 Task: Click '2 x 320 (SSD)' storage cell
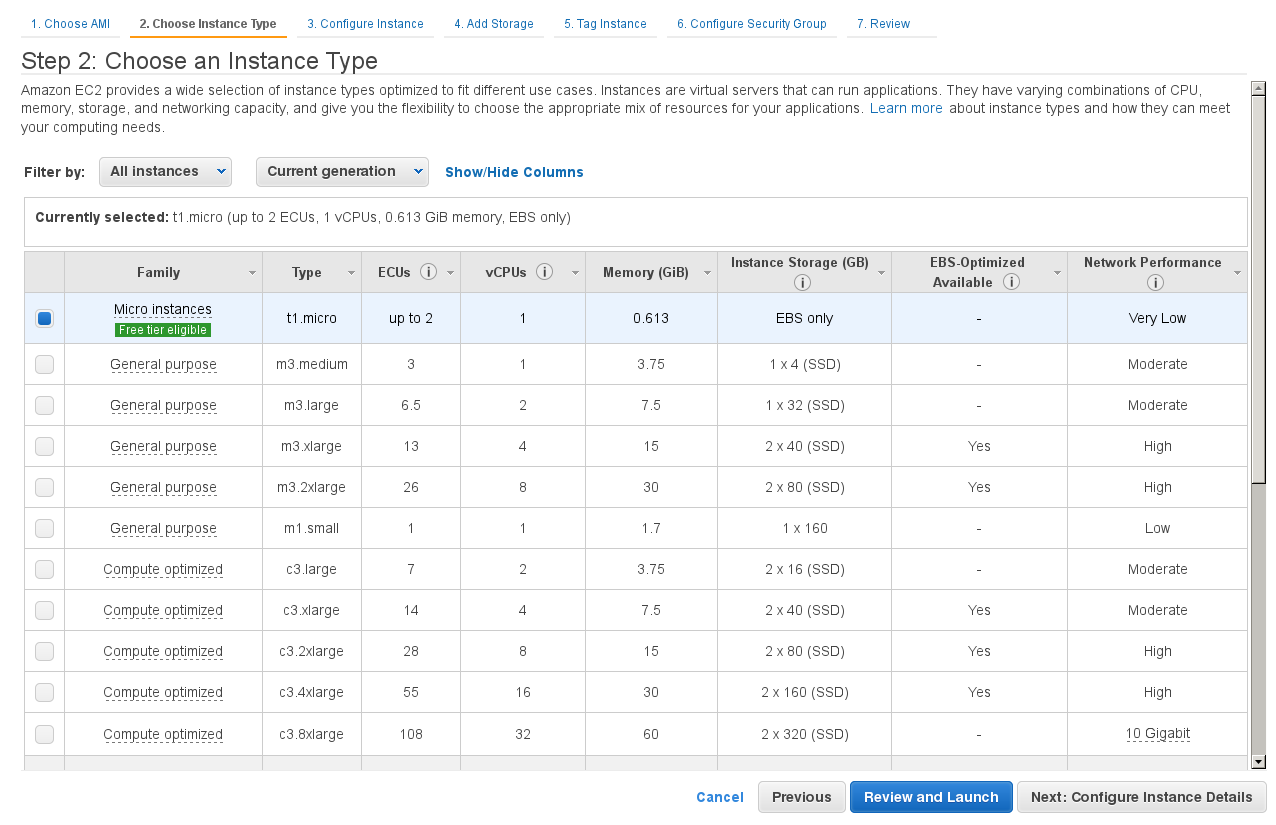click(x=805, y=734)
